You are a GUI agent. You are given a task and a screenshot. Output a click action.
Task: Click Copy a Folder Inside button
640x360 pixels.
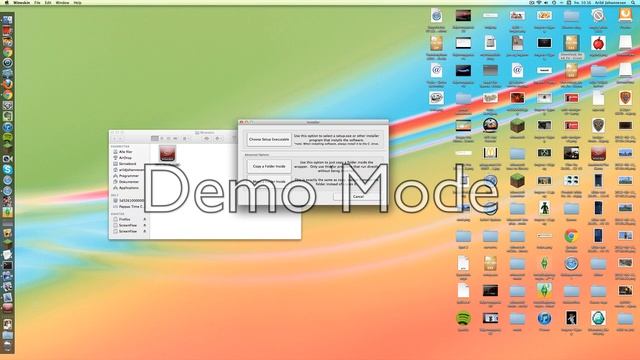pyautogui.click(x=269, y=167)
